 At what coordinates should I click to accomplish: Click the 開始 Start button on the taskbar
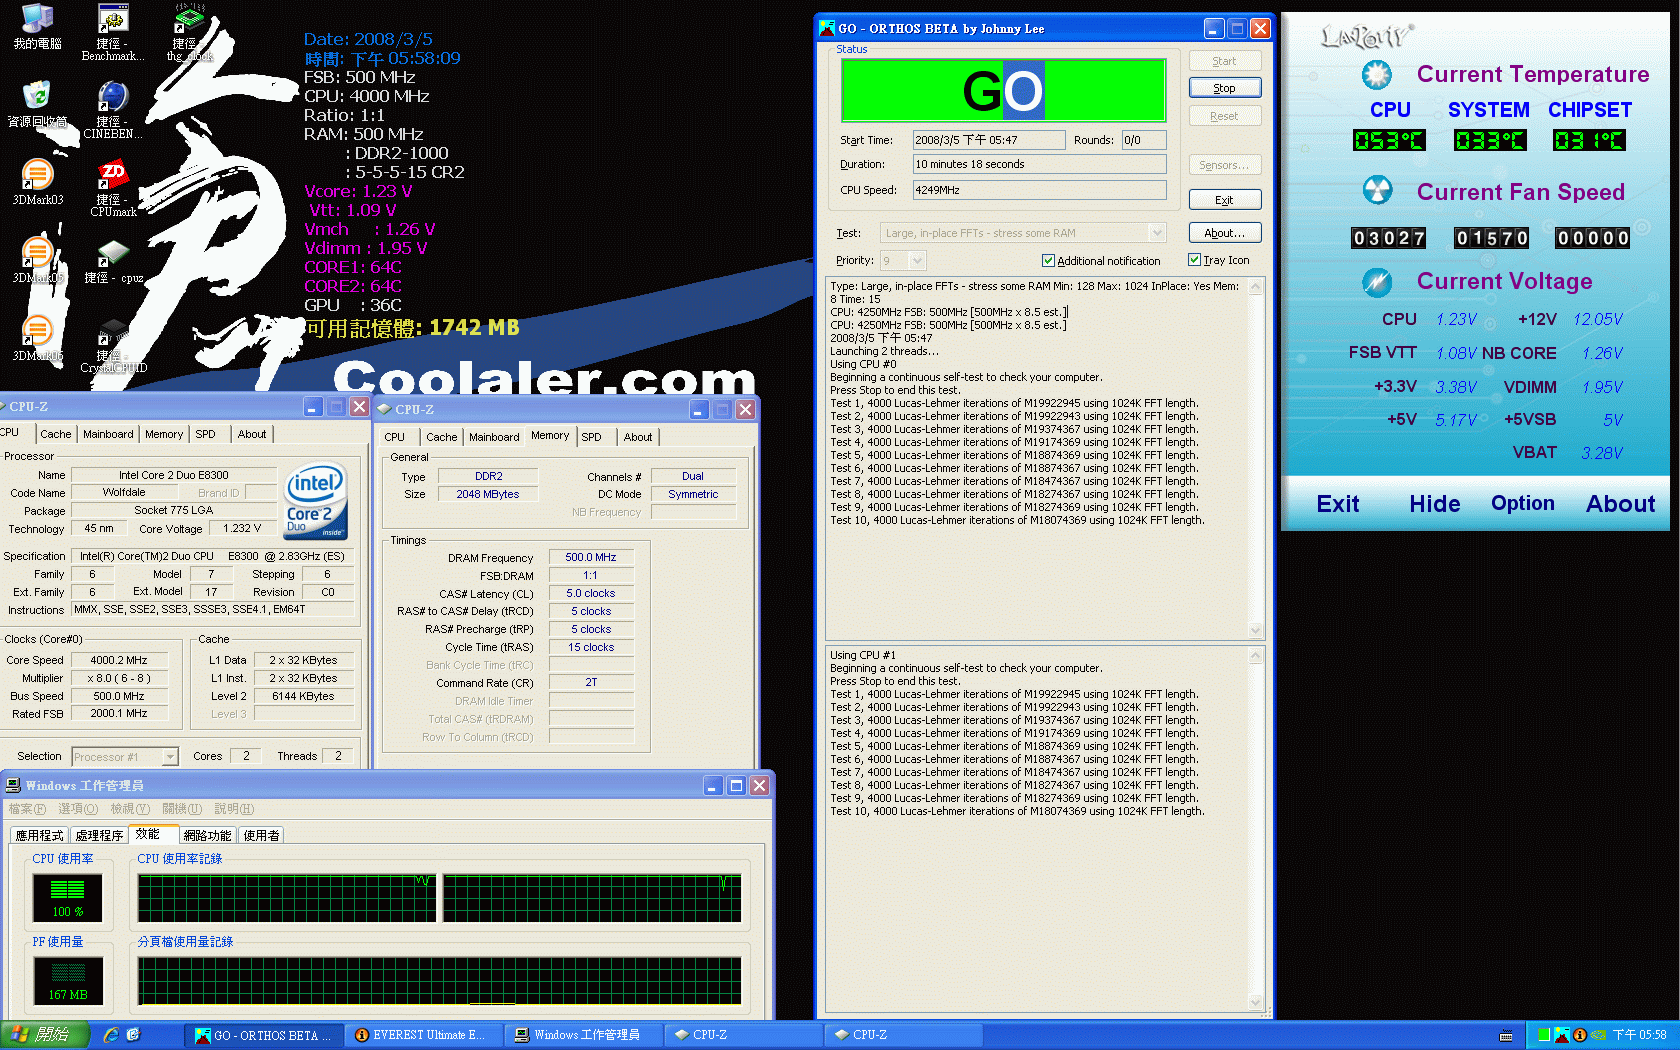pyautogui.click(x=44, y=1035)
